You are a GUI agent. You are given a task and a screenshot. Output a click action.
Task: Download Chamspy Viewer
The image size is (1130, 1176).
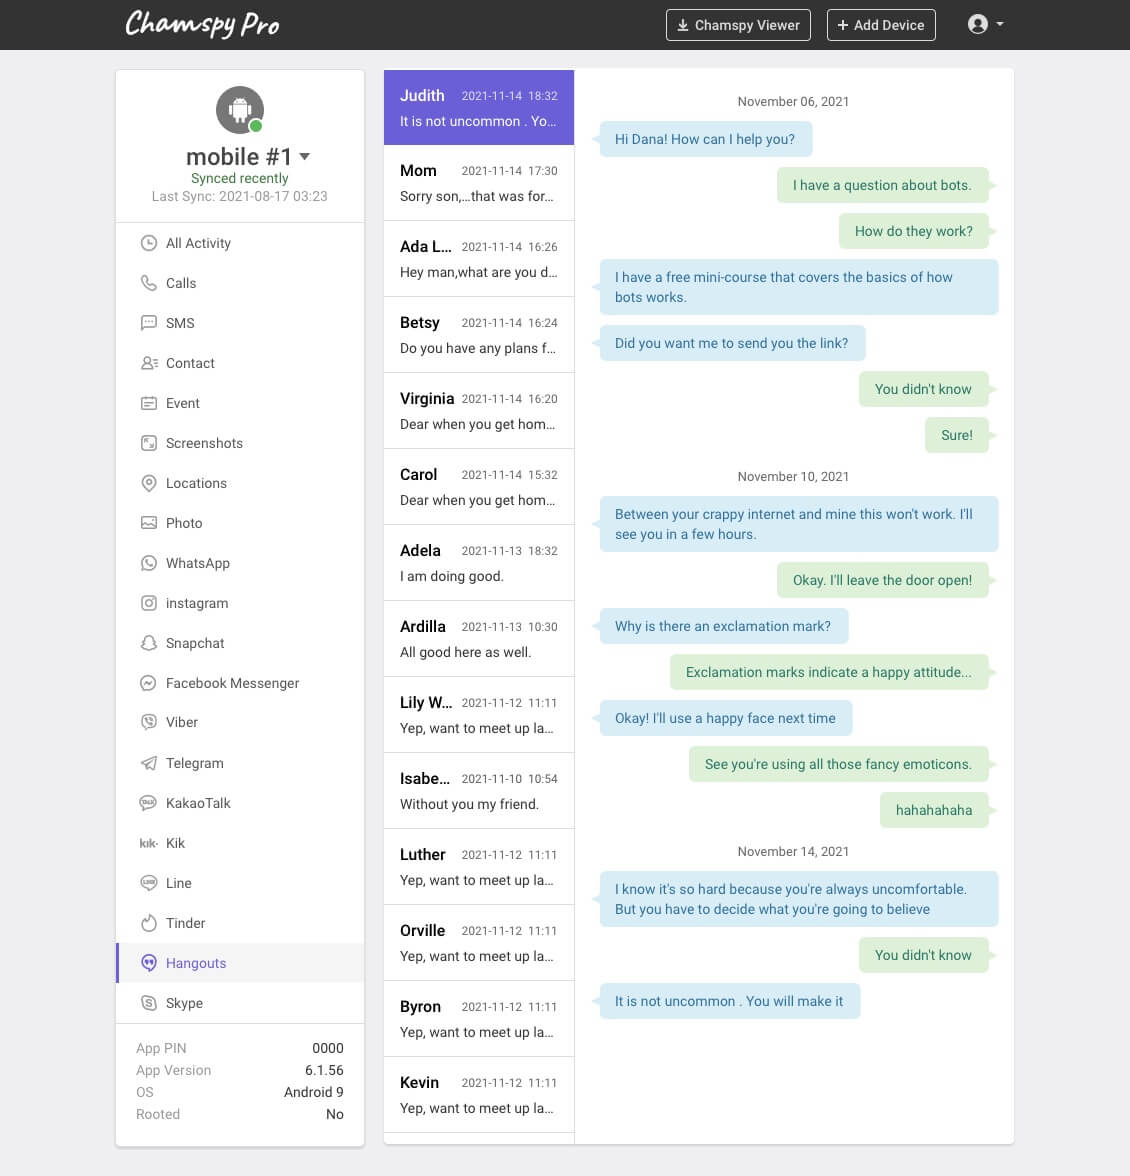coord(738,25)
